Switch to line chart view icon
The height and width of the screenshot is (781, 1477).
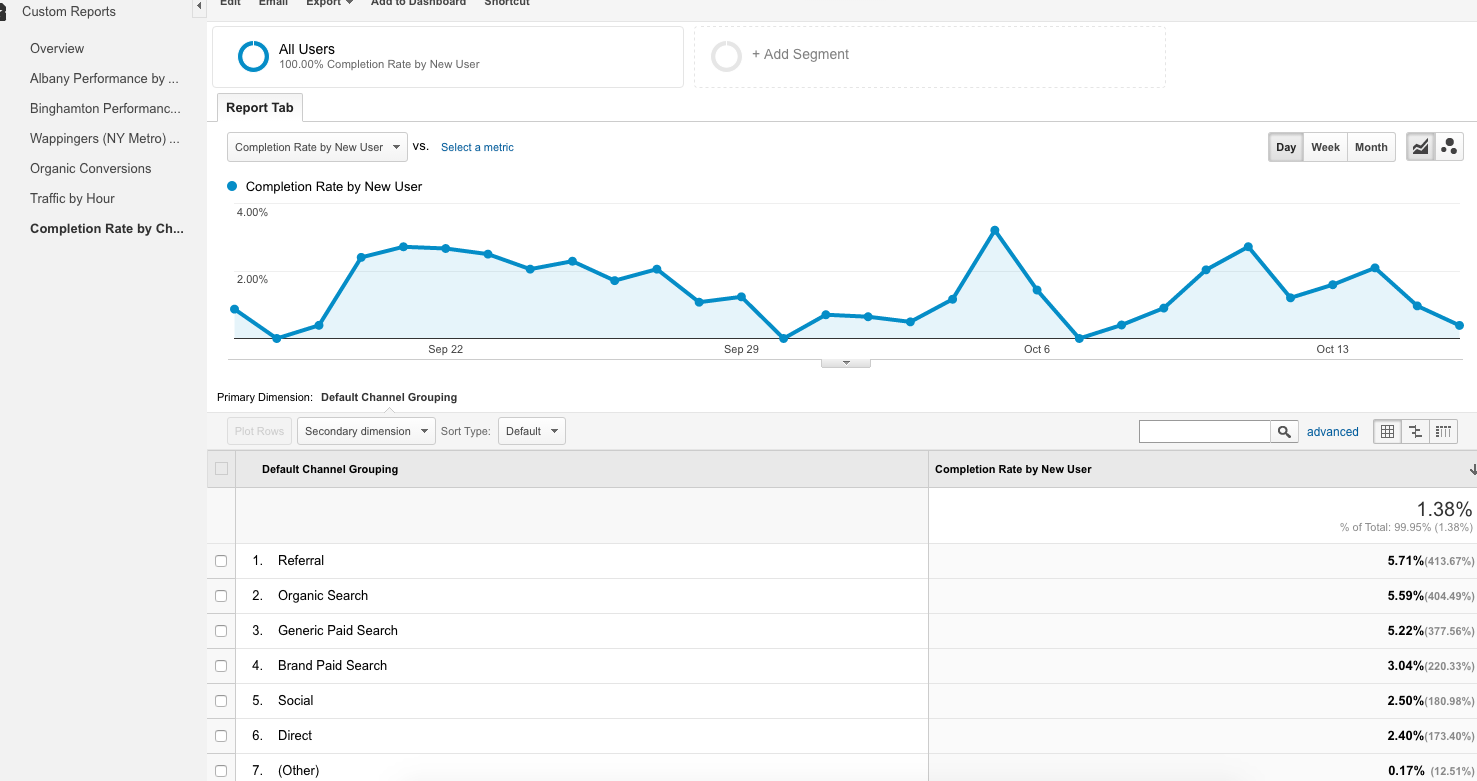click(x=1420, y=147)
